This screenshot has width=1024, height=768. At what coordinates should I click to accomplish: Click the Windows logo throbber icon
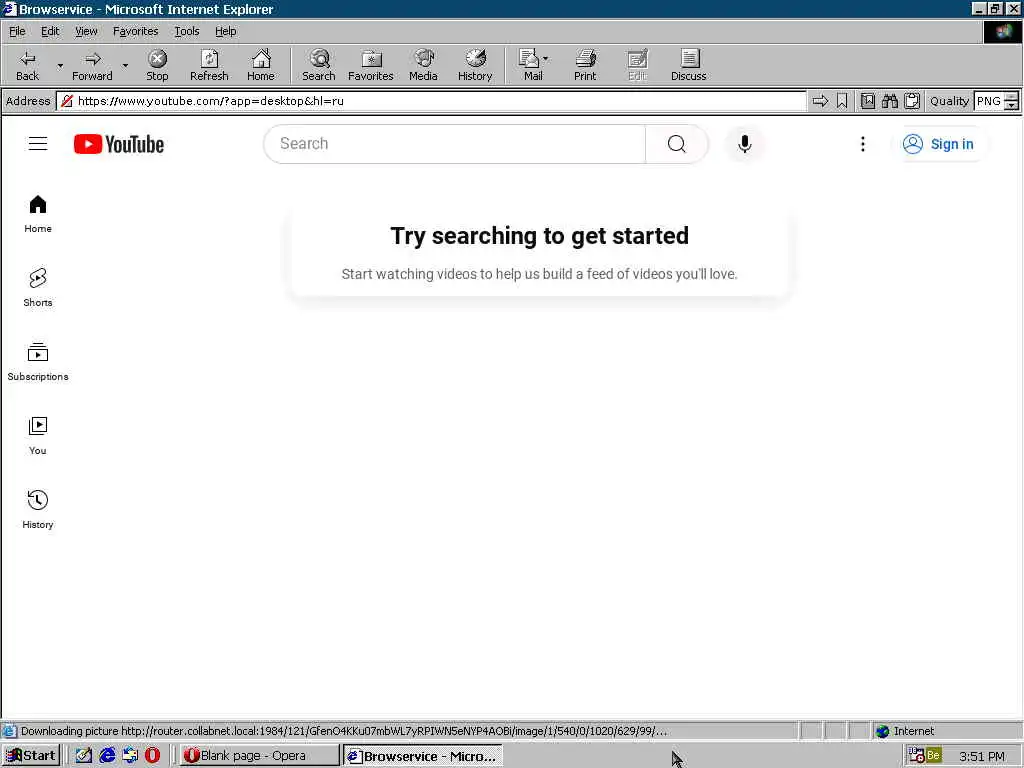(x=1003, y=32)
